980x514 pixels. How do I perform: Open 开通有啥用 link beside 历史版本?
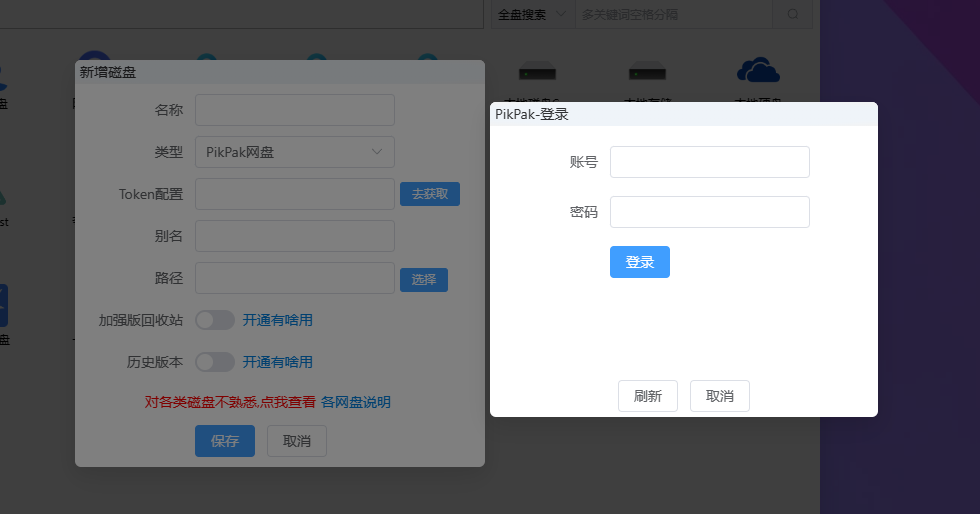pyautogui.click(x=278, y=362)
